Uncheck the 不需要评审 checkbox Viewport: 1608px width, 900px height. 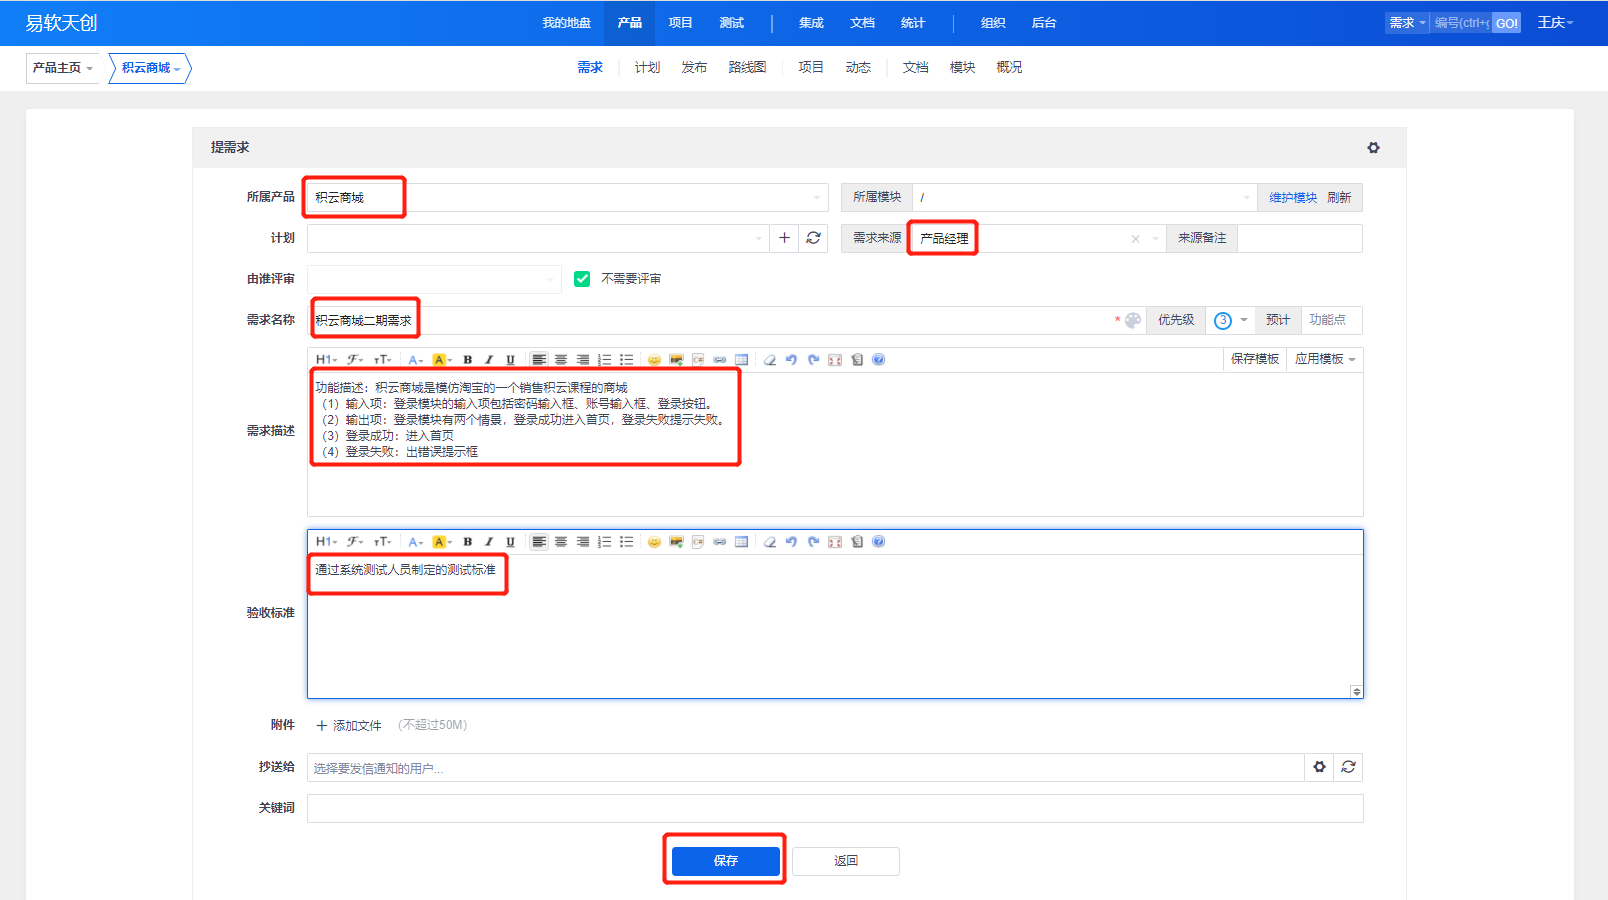[582, 279]
